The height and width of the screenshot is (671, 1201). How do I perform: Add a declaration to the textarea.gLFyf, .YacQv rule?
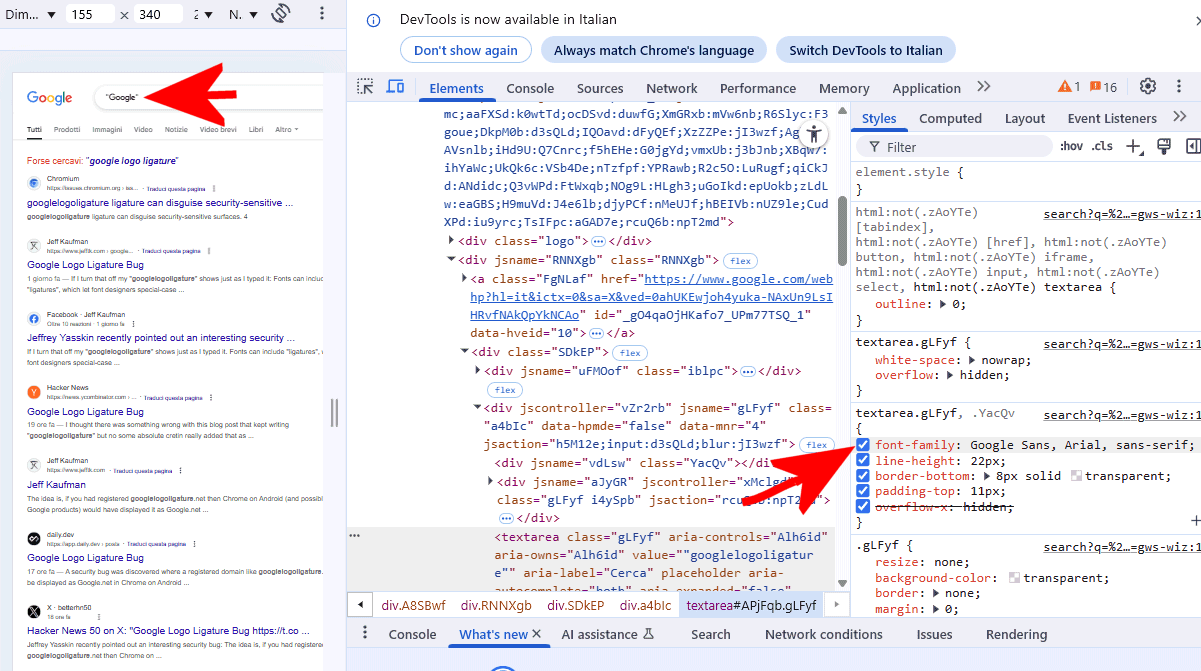pos(1195,521)
